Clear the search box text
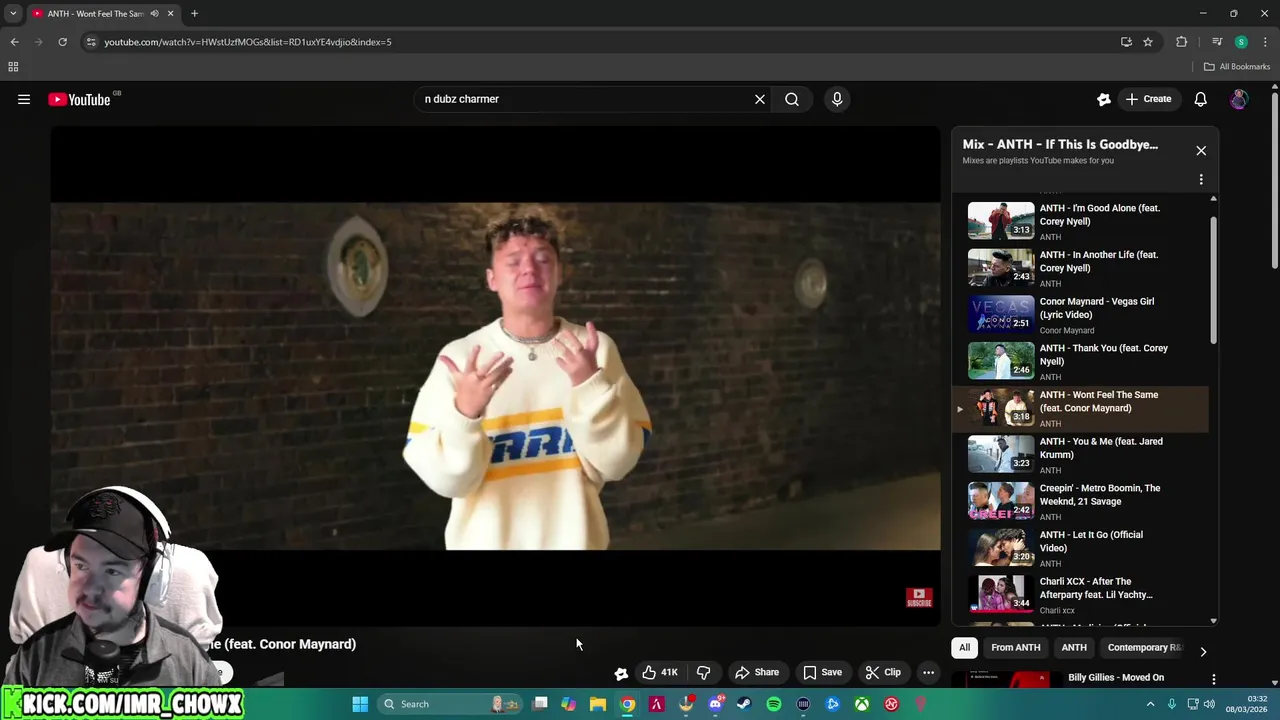 tap(760, 99)
